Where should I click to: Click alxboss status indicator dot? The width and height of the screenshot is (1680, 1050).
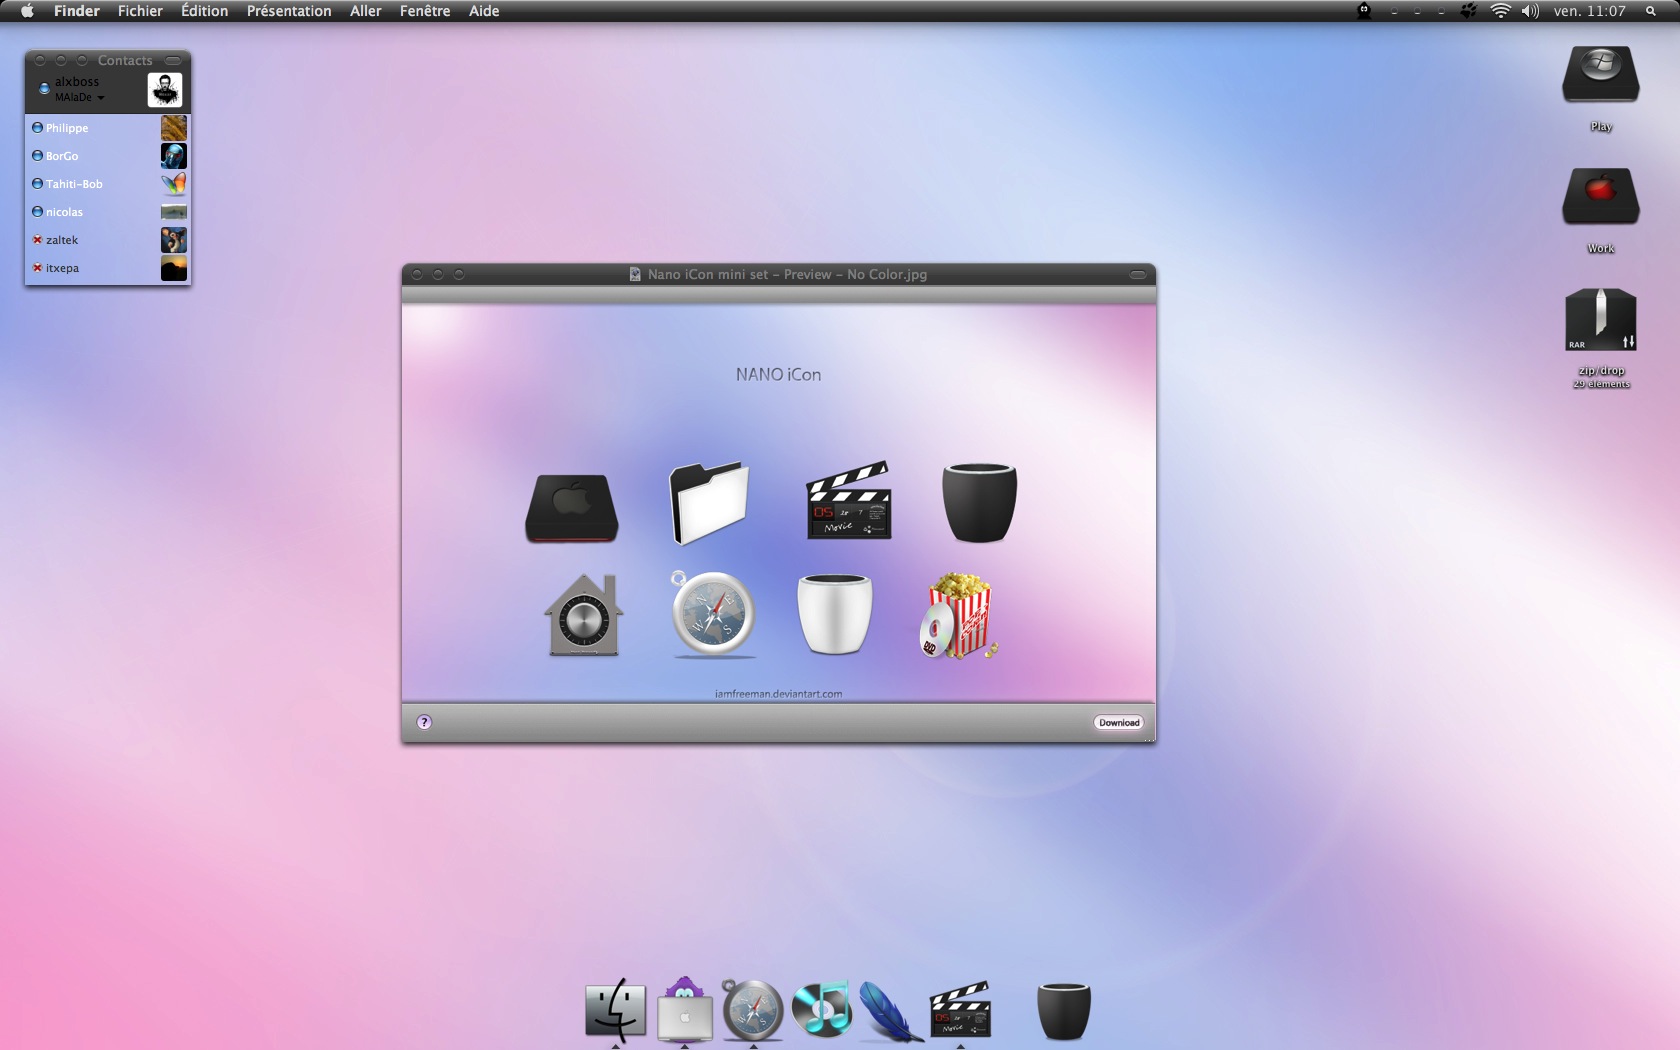44,89
